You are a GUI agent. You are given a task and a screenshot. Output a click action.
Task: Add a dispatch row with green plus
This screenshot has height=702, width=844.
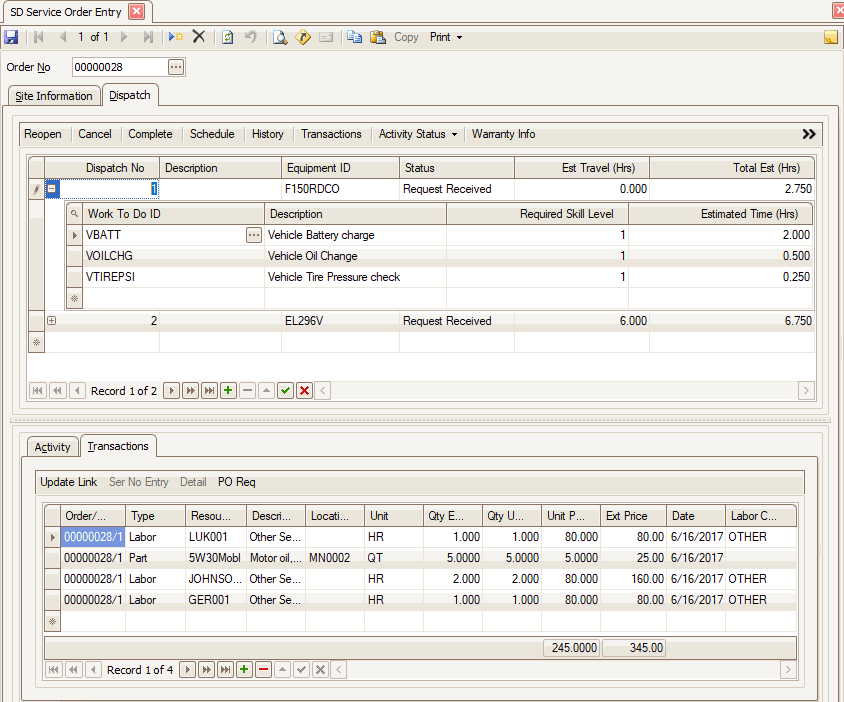(x=229, y=391)
